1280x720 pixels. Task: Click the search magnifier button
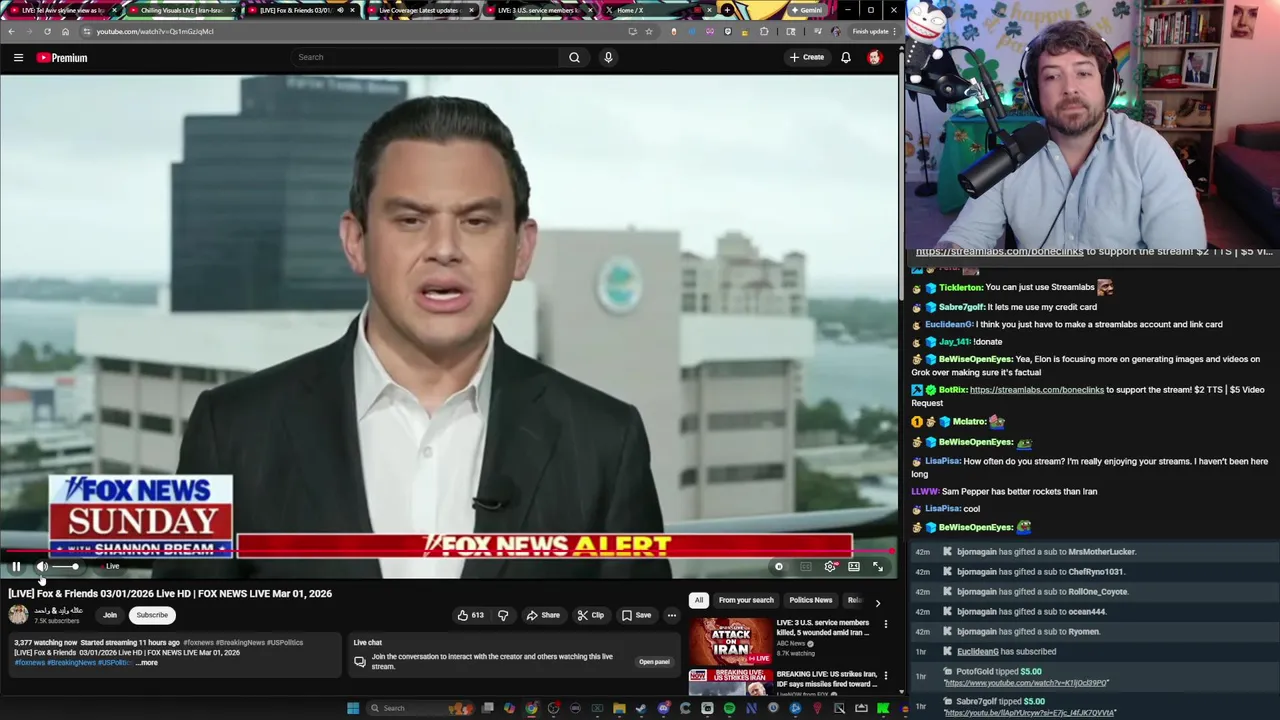pyautogui.click(x=574, y=57)
